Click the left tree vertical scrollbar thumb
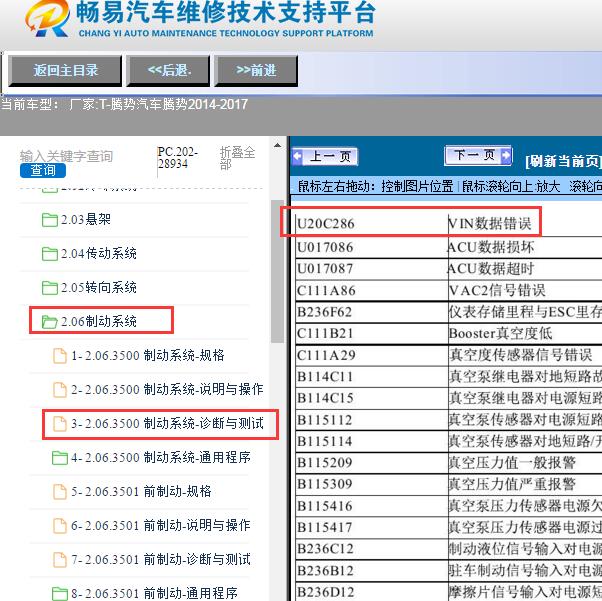The height and width of the screenshot is (601, 602). (277, 271)
